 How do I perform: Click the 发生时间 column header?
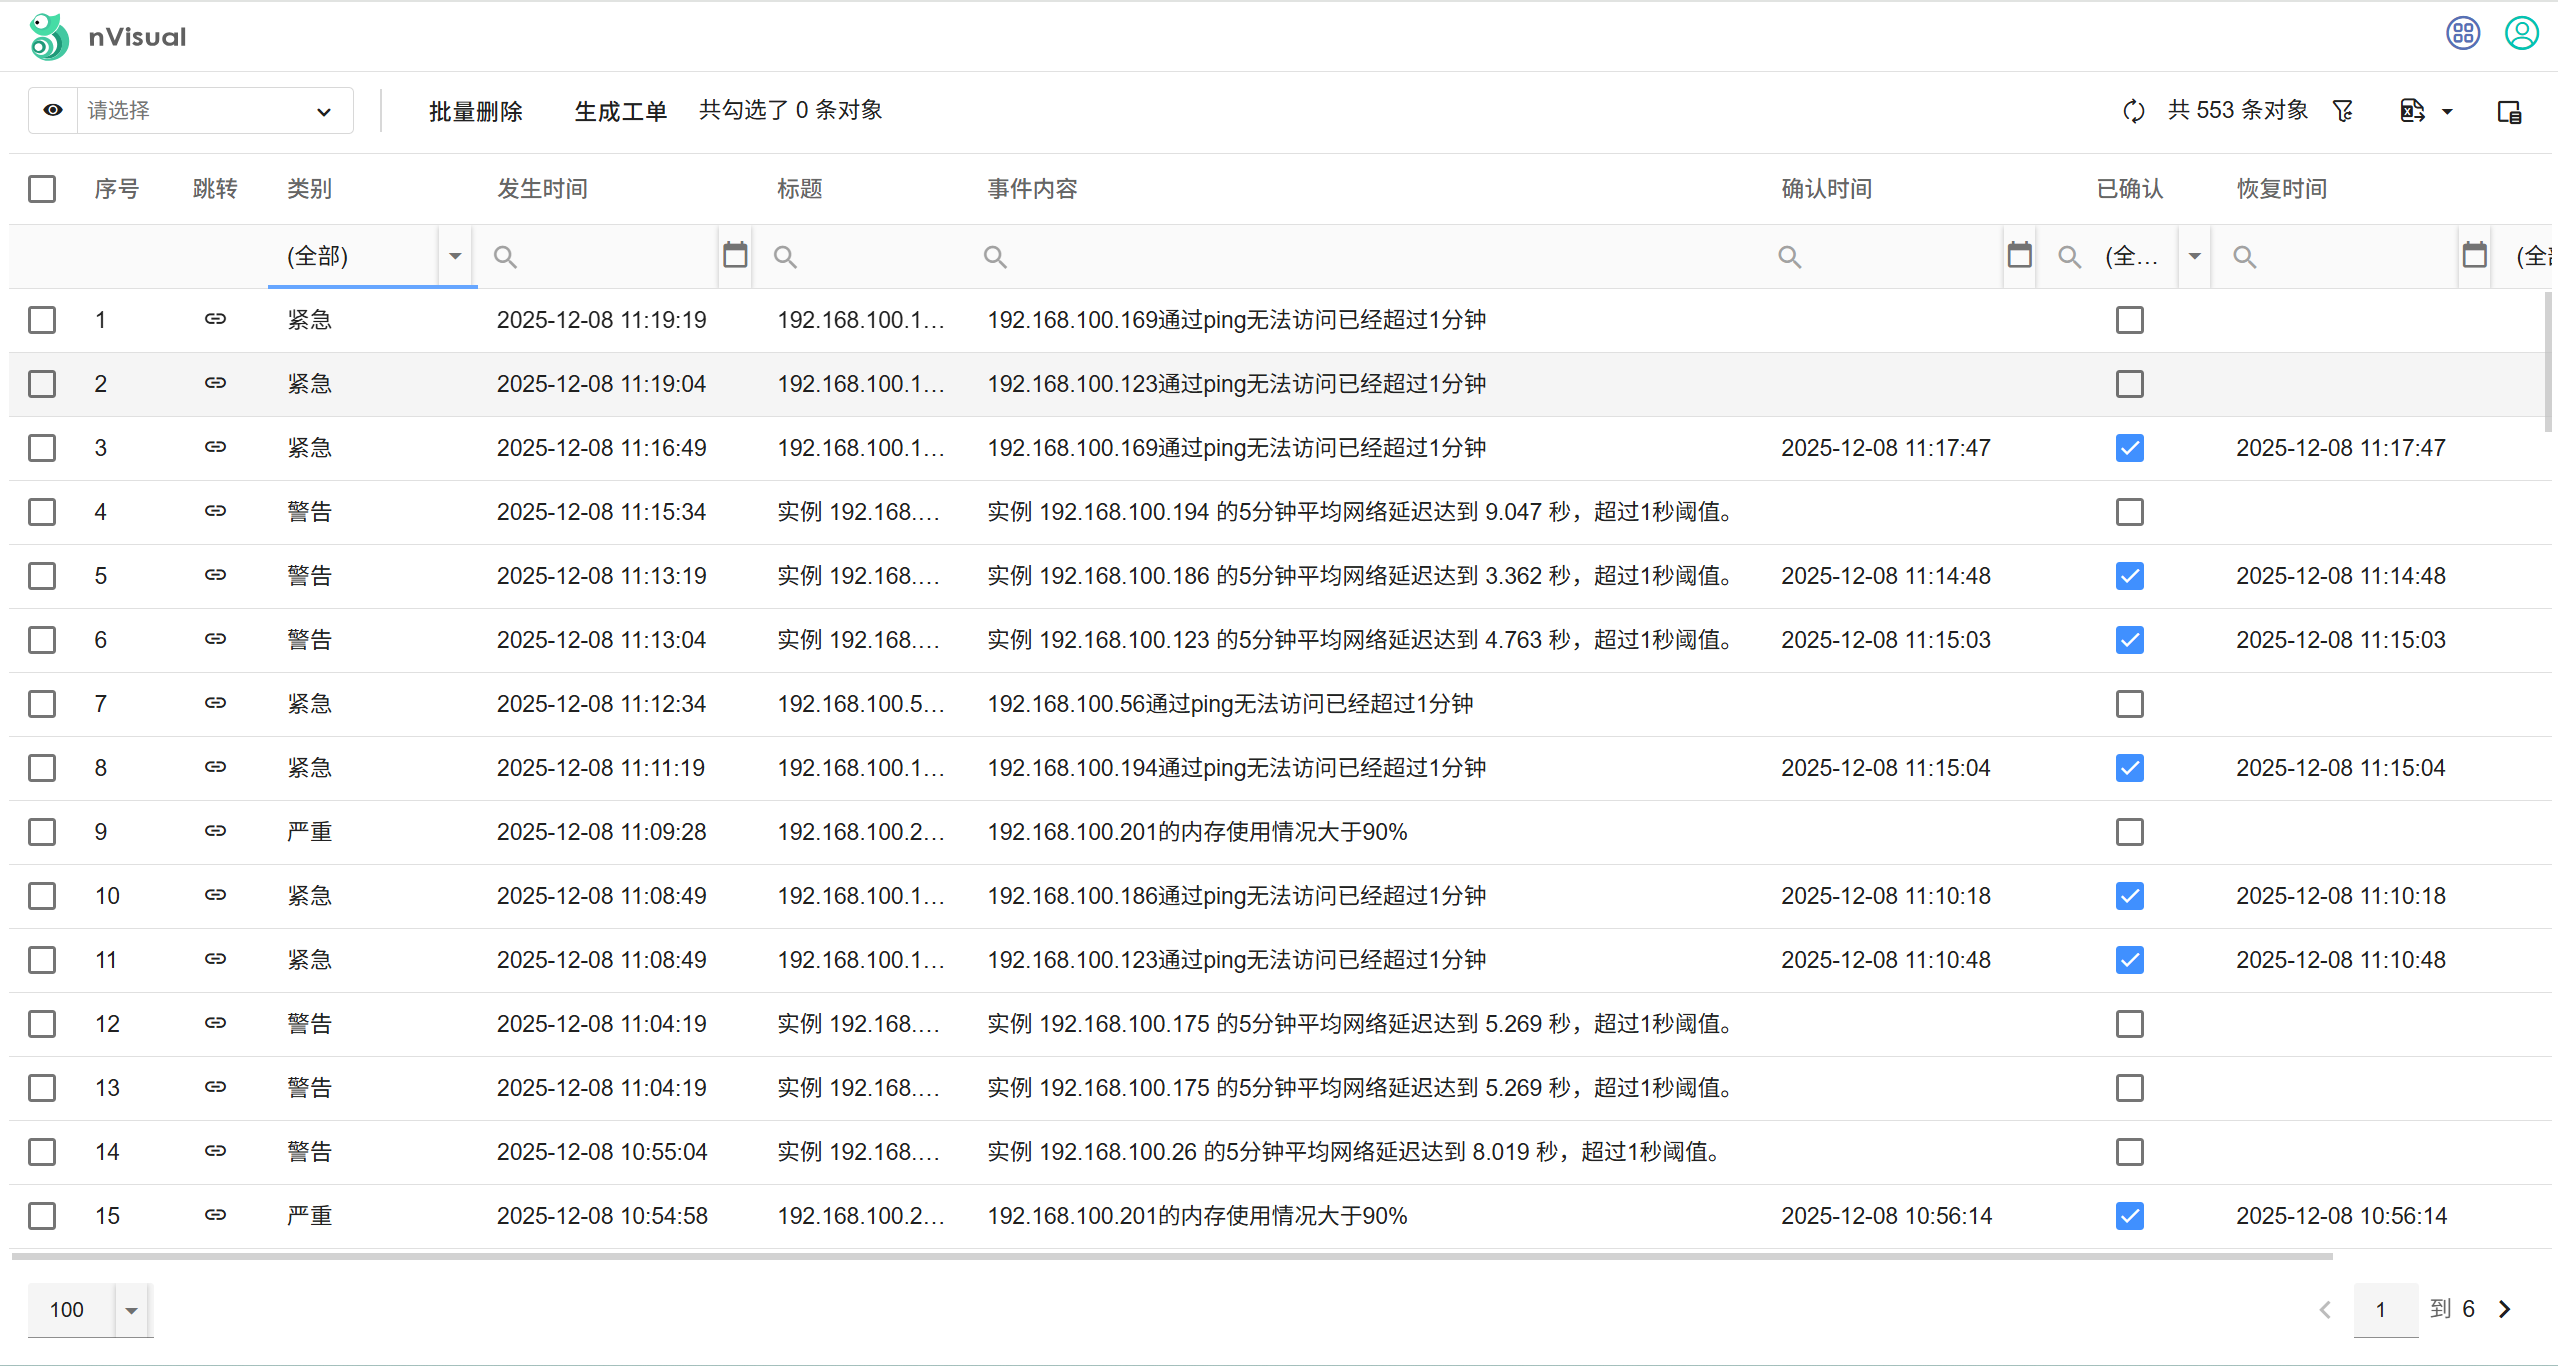point(542,189)
